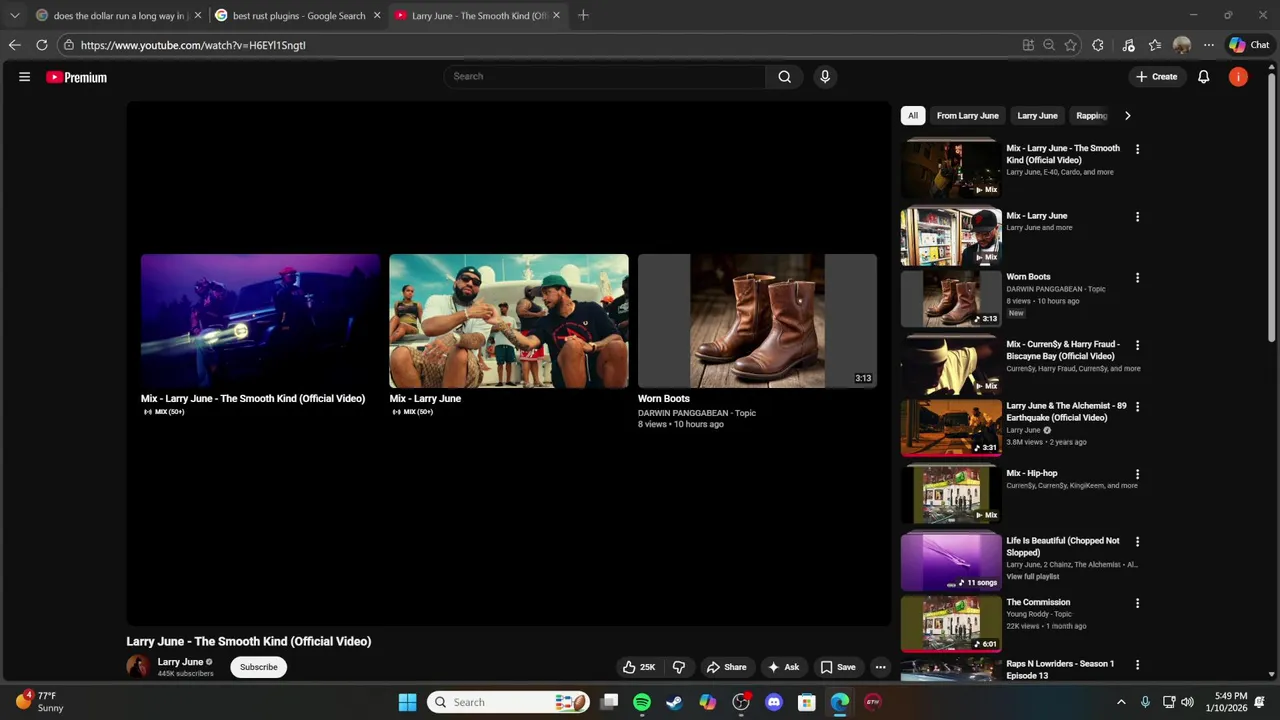Image resolution: width=1280 pixels, height=720 pixels.
Task: Open the taskbar volume speaker icon
Action: point(1187,702)
